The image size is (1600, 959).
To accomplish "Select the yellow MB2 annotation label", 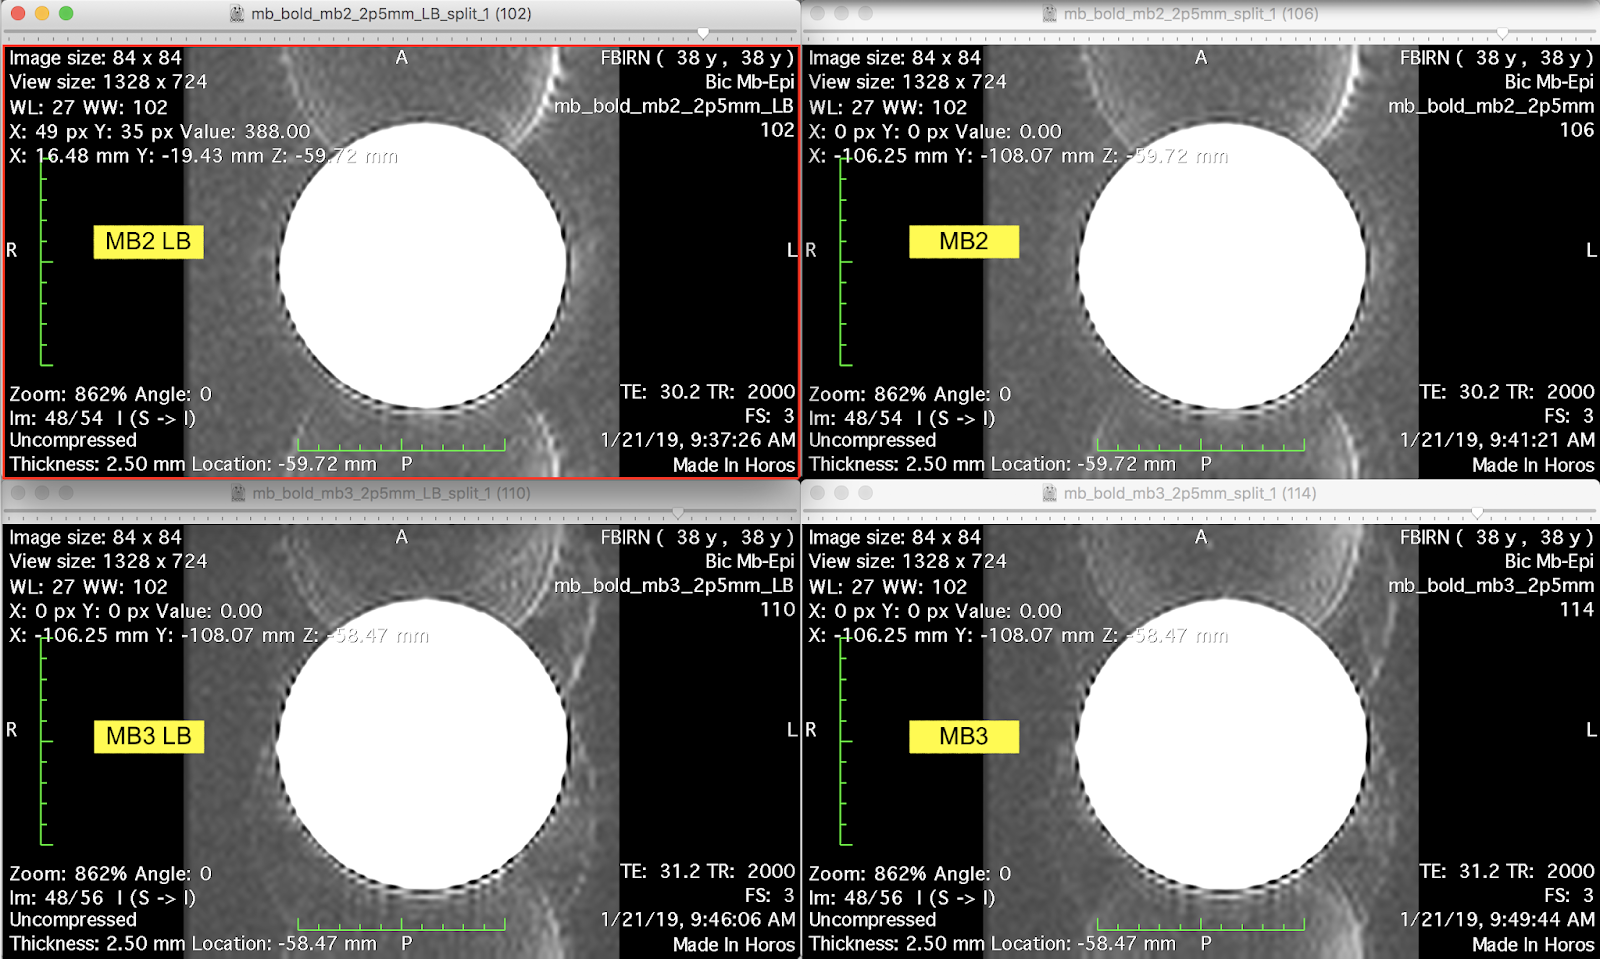I will click(x=963, y=242).
